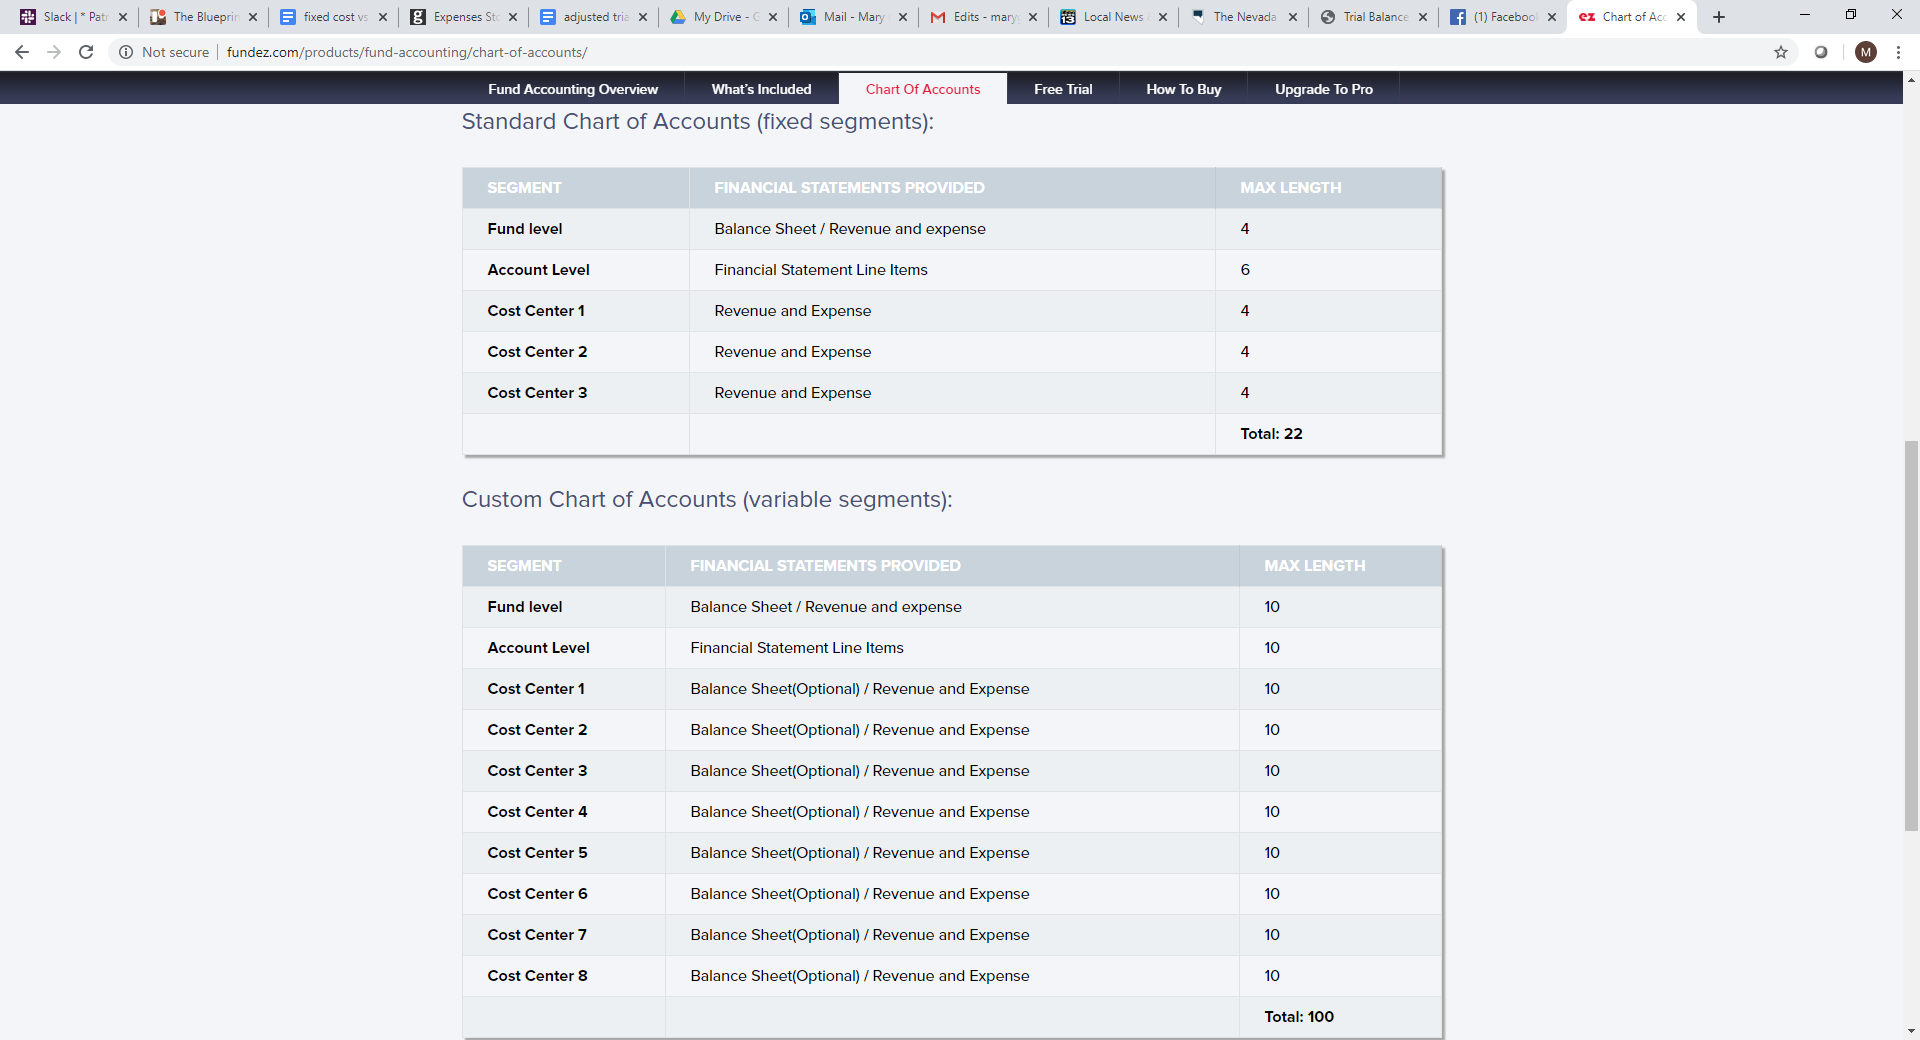The height and width of the screenshot is (1040, 1920).
Task: Open the Chrome three-dot menu
Action: tap(1898, 52)
